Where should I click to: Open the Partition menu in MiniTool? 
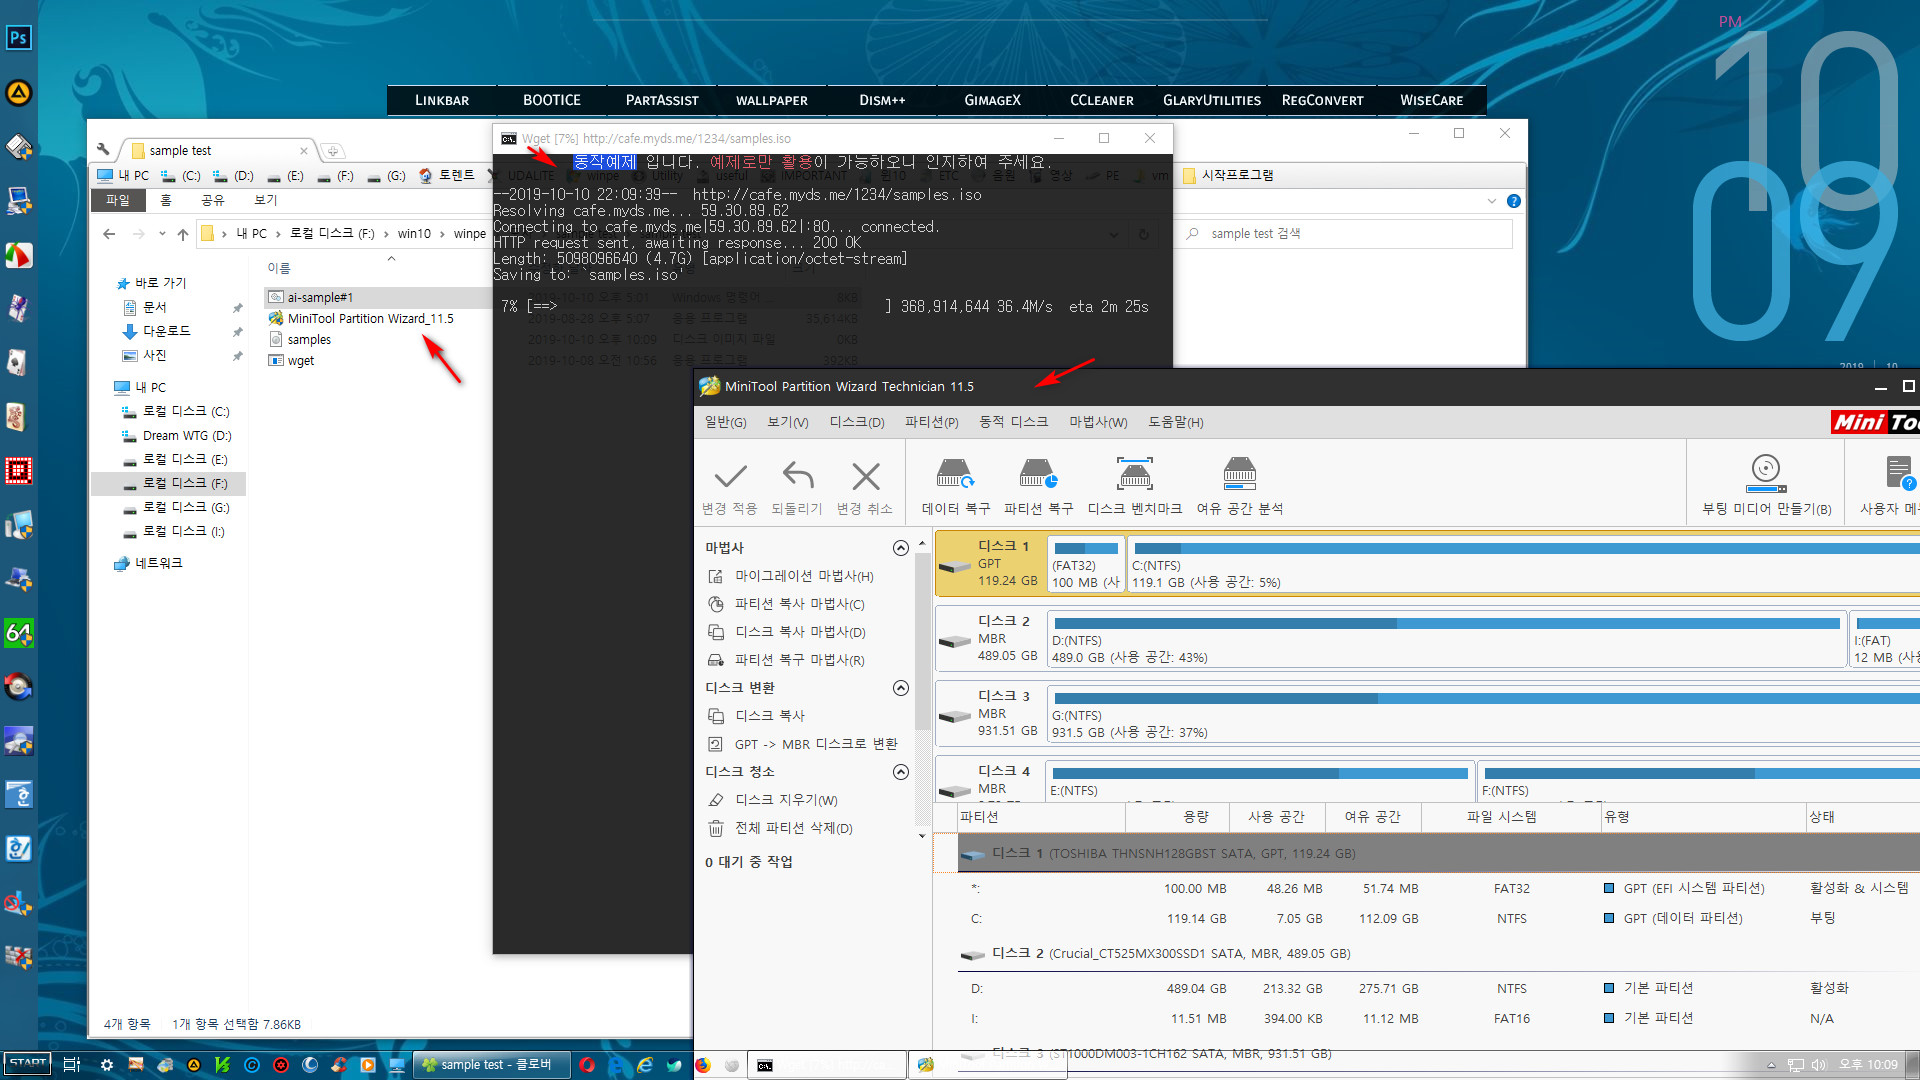[932, 422]
